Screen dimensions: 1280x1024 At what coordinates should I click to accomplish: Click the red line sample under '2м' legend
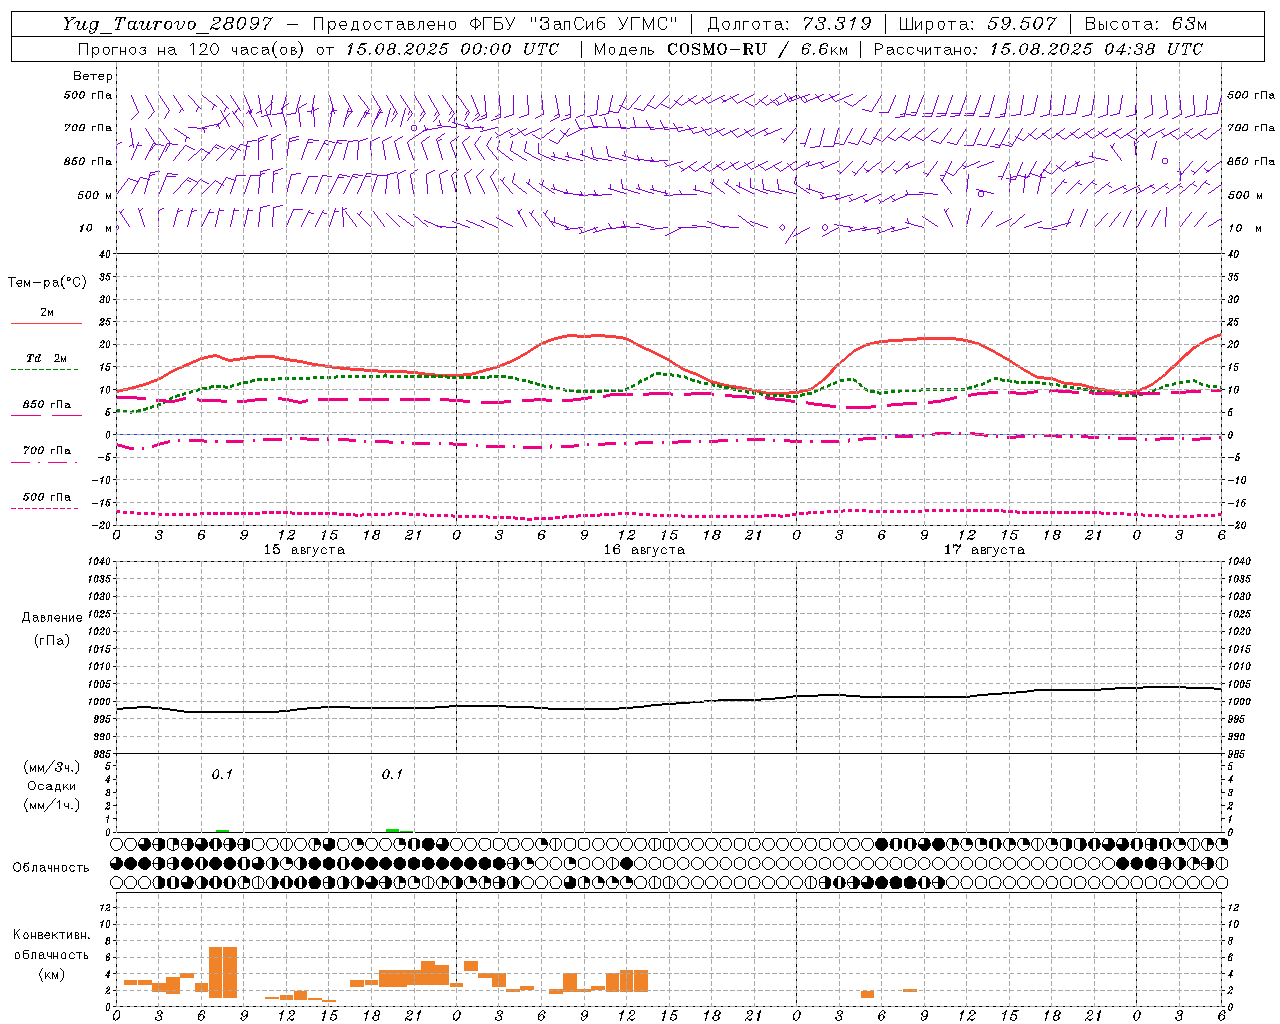click(x=46, y=323)
